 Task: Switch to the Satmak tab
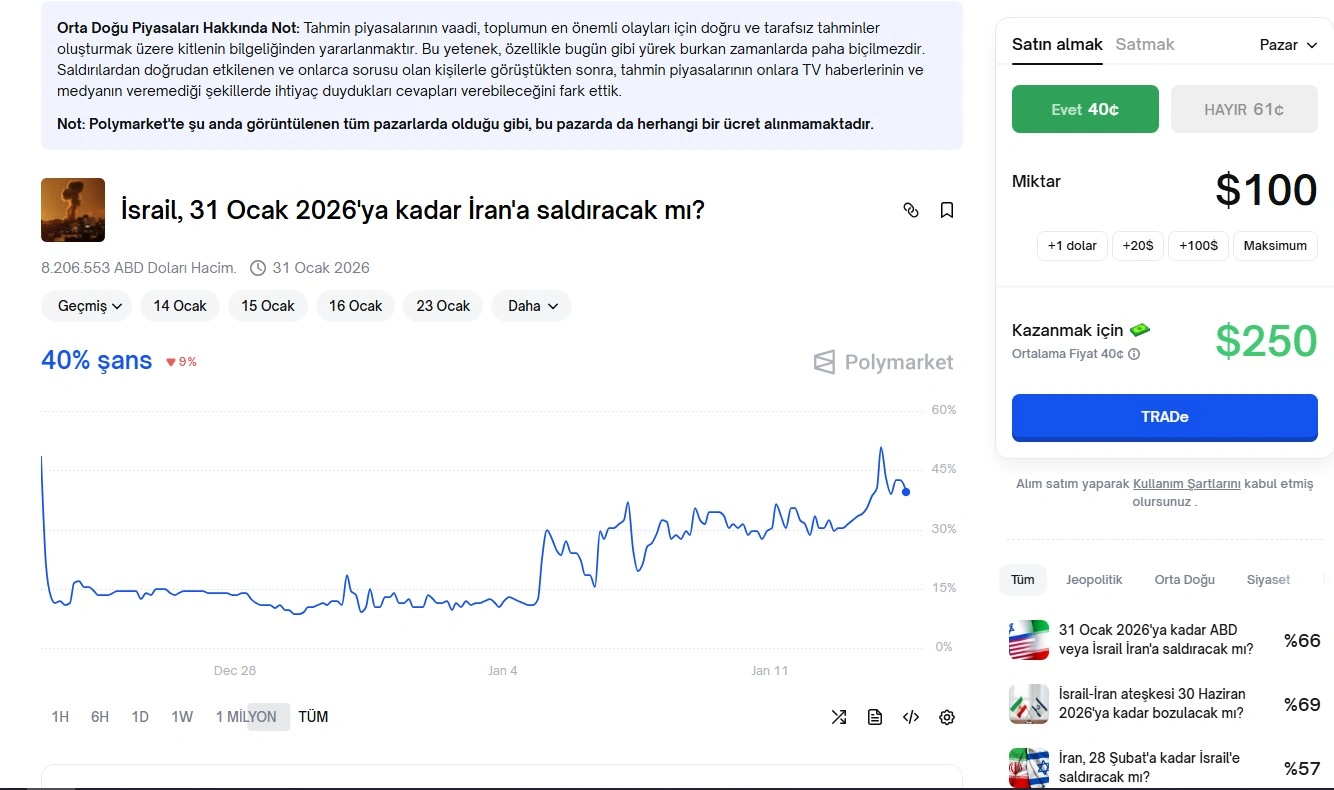1145,45
